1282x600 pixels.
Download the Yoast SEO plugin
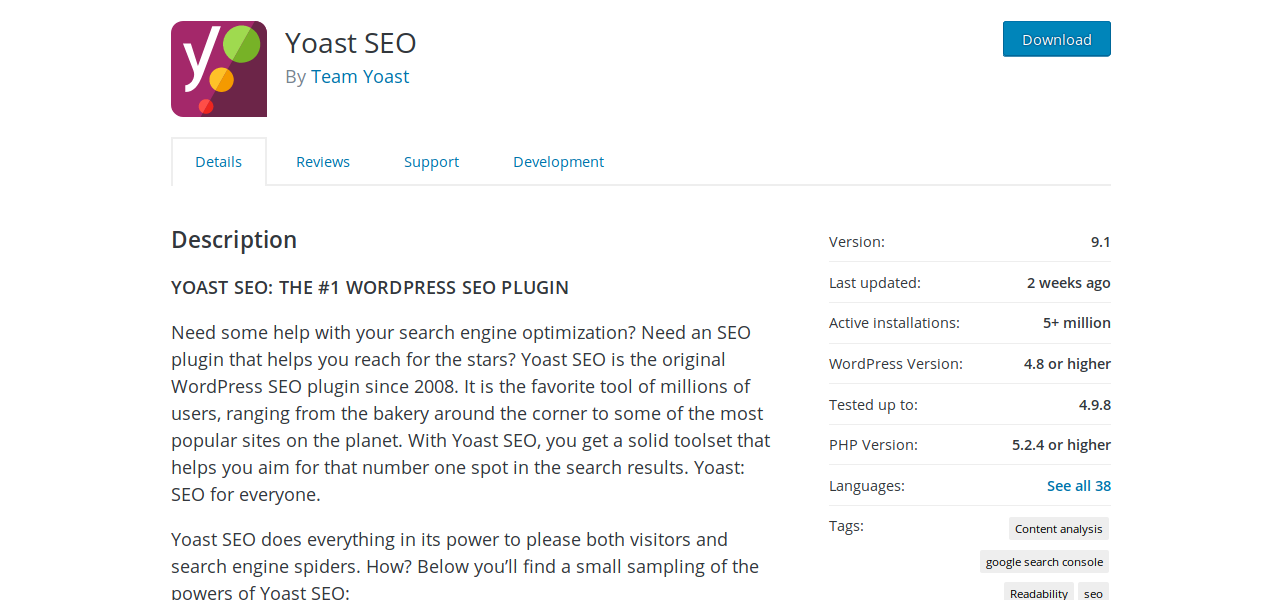pyautogui.click(x=1057, y=39)
